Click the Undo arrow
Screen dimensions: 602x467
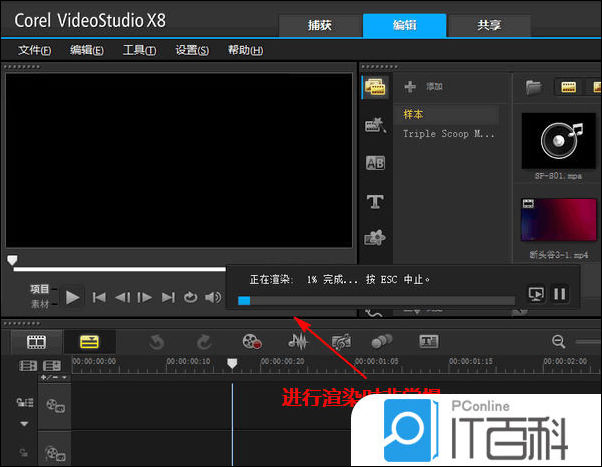(156, 341)
